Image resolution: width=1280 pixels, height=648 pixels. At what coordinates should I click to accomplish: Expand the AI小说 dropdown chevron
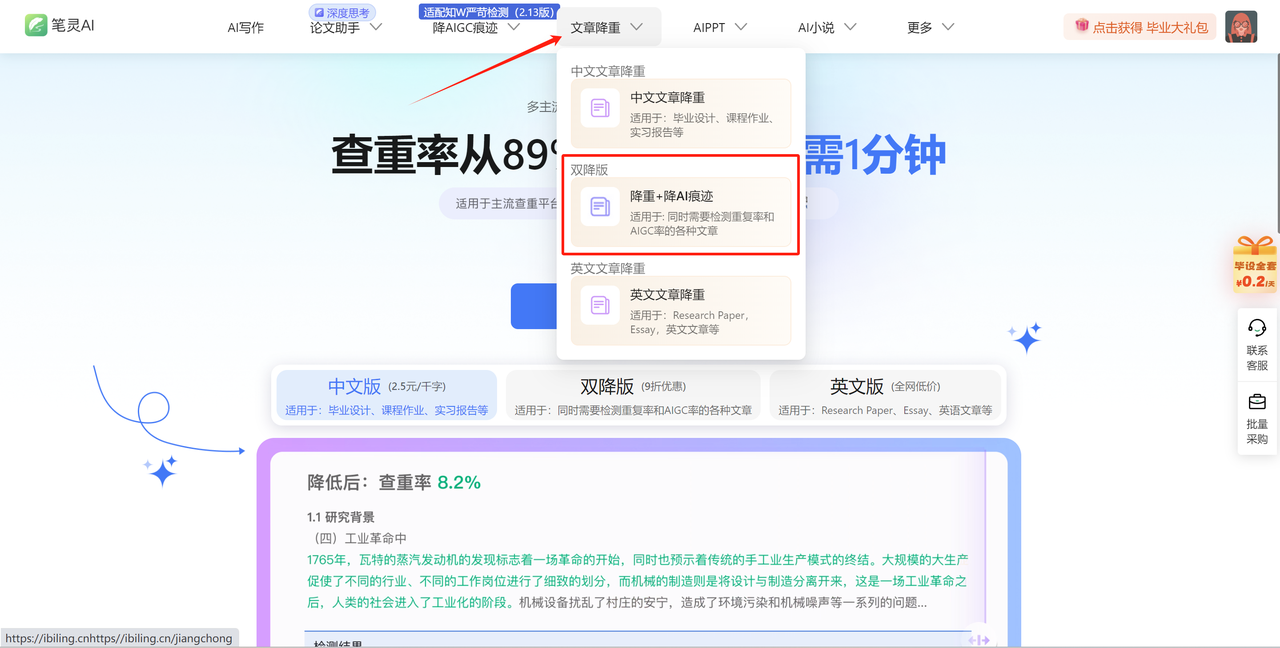click(x=850, y=27)
